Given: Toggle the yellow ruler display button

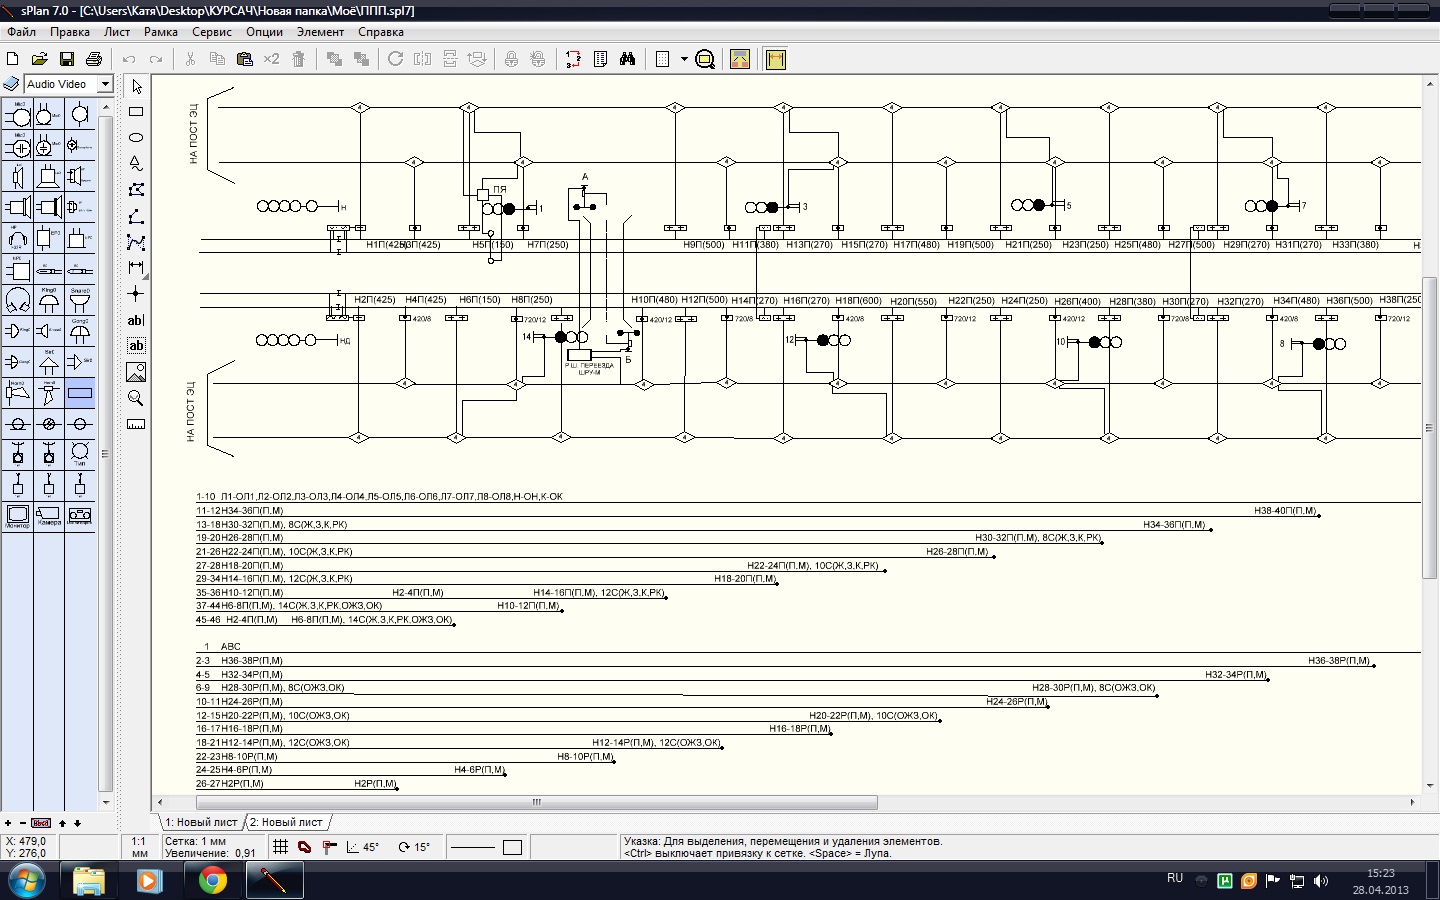Looking at the screenshot, I should 775,59.
